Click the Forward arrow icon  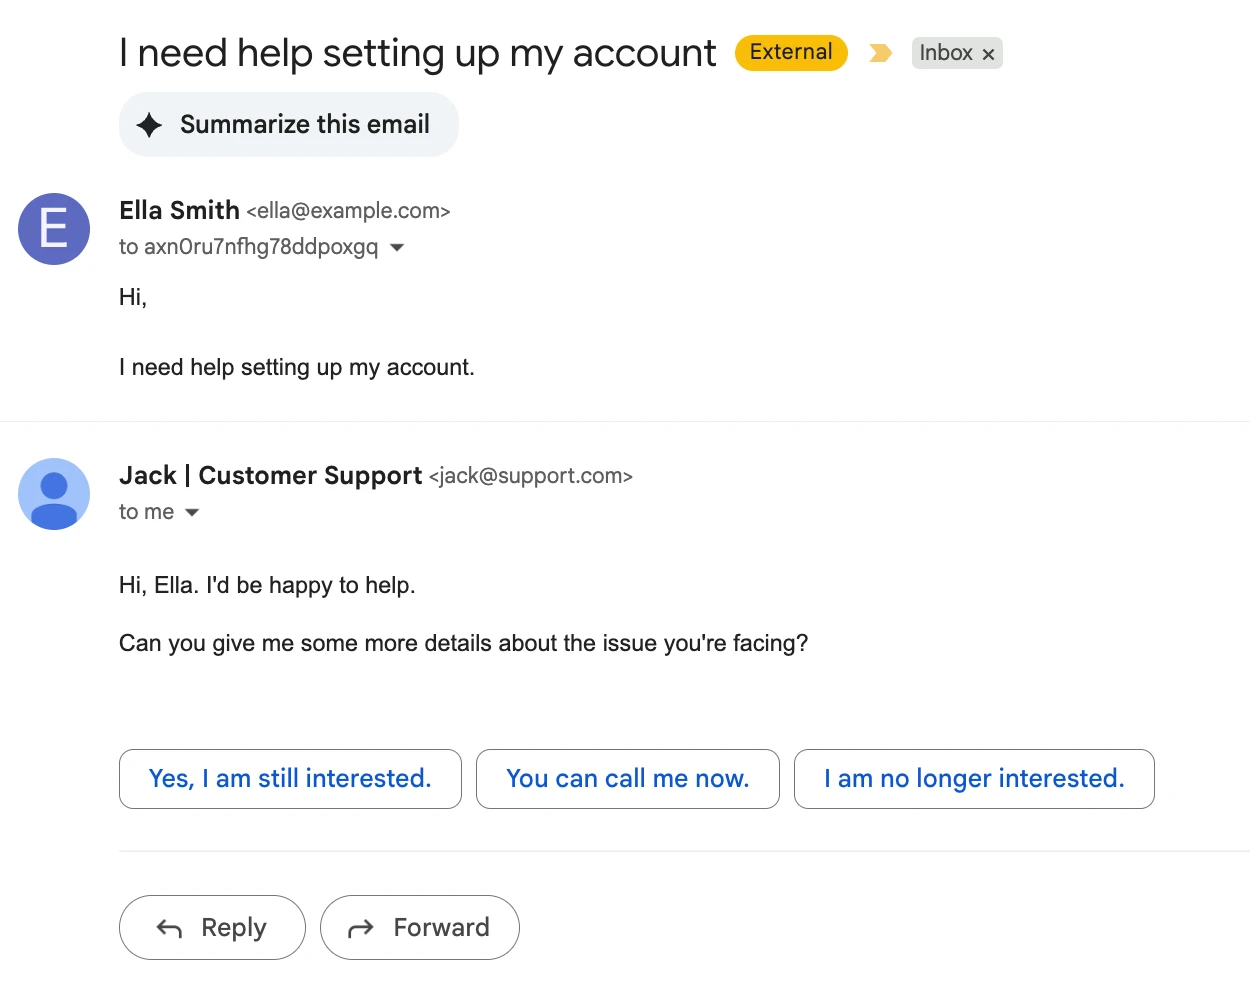coord(360,929)
